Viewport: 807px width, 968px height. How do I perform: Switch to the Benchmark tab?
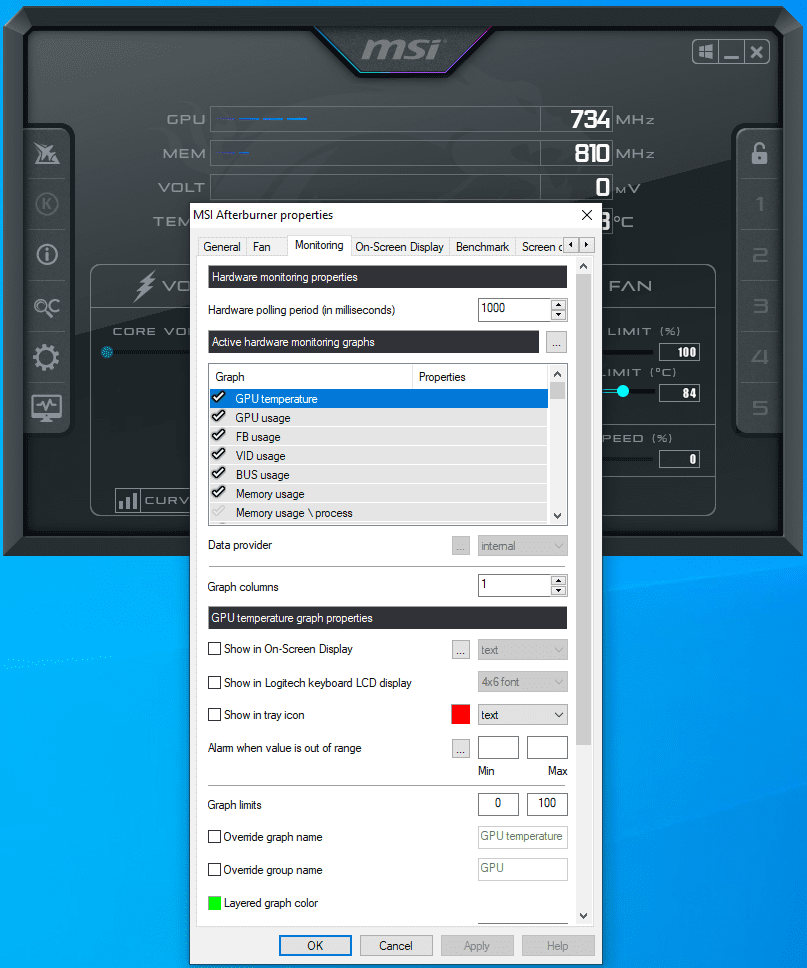(482, 247)
